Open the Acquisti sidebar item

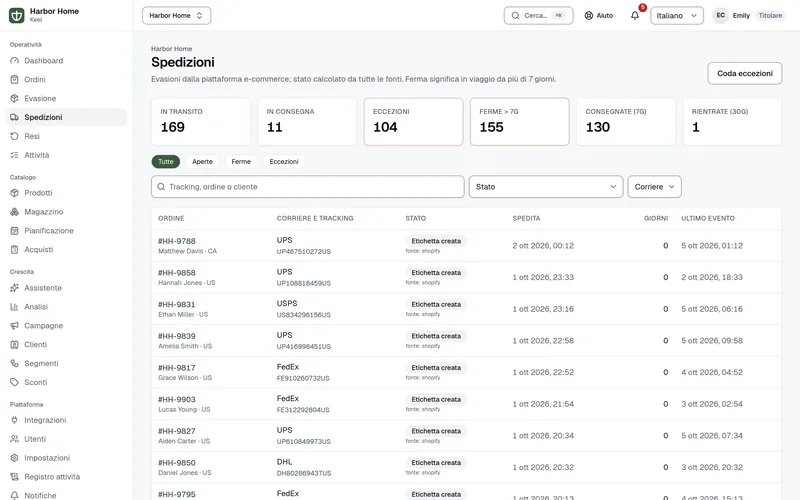66,249
